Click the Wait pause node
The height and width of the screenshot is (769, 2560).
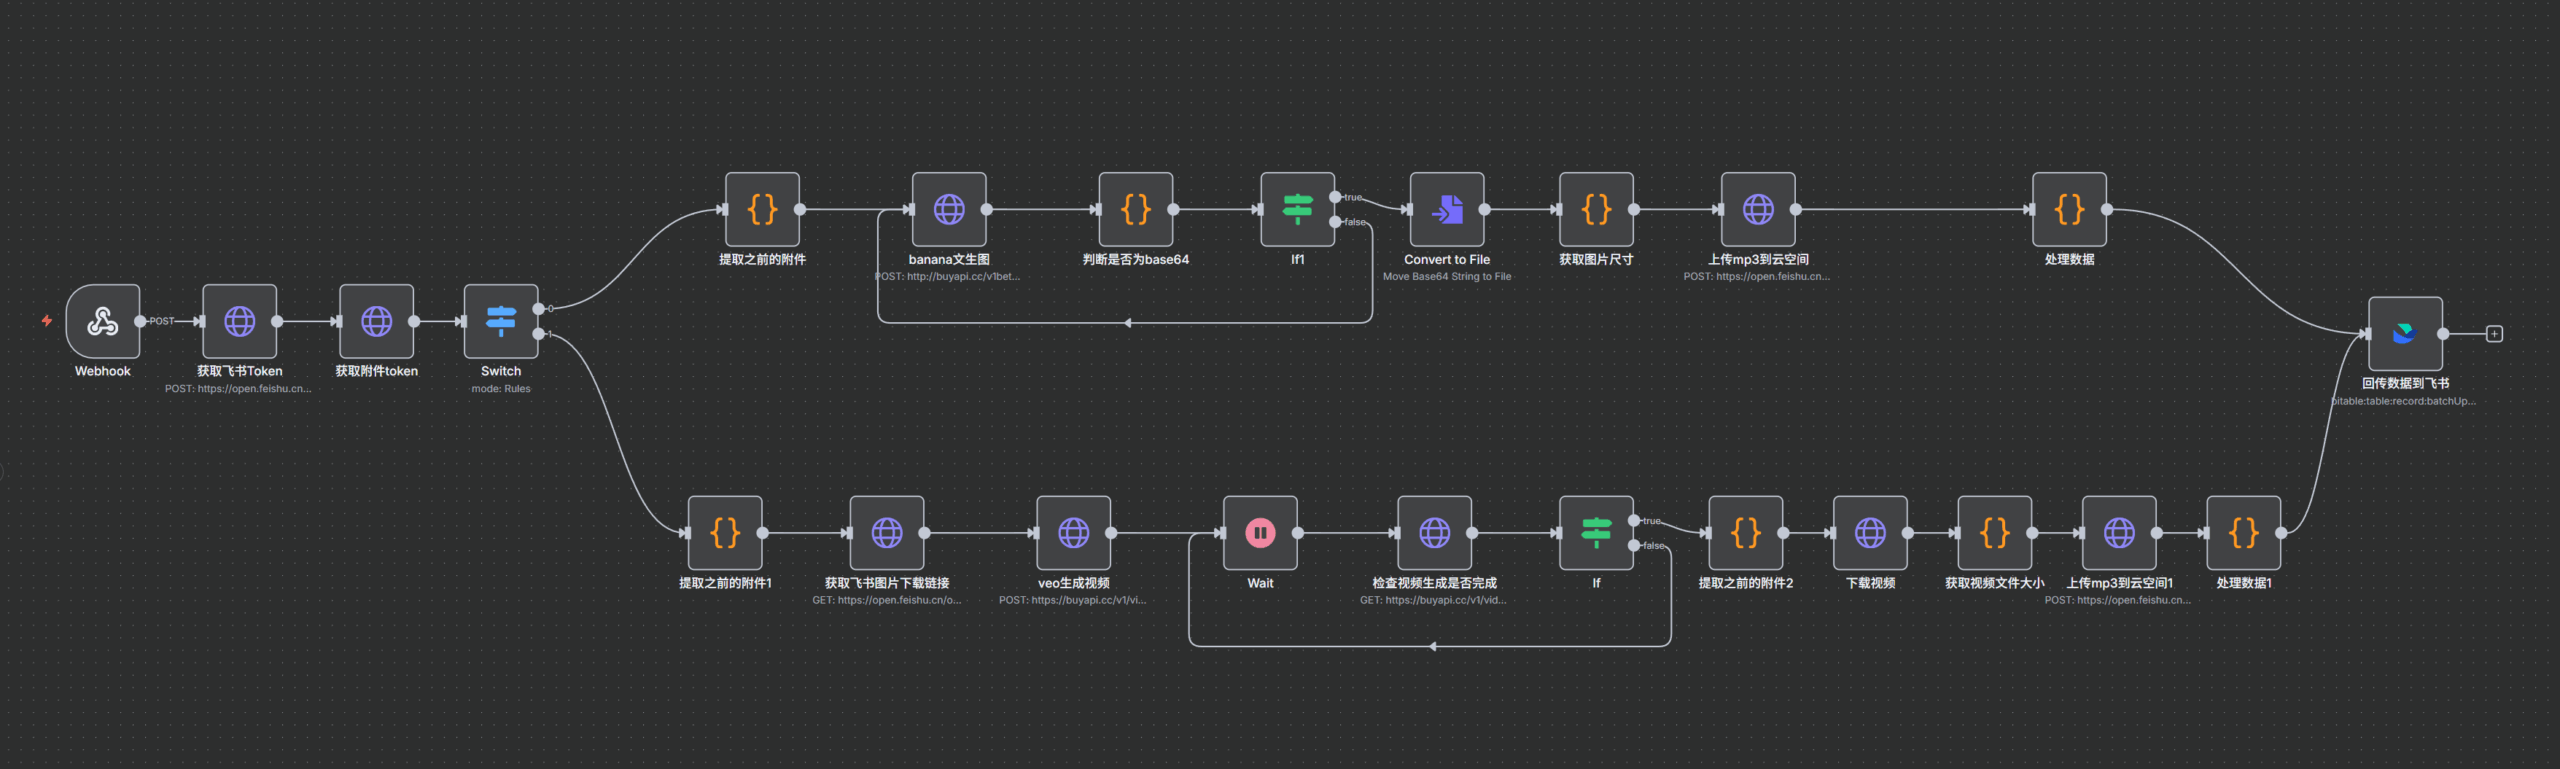tap(1260, 533)
